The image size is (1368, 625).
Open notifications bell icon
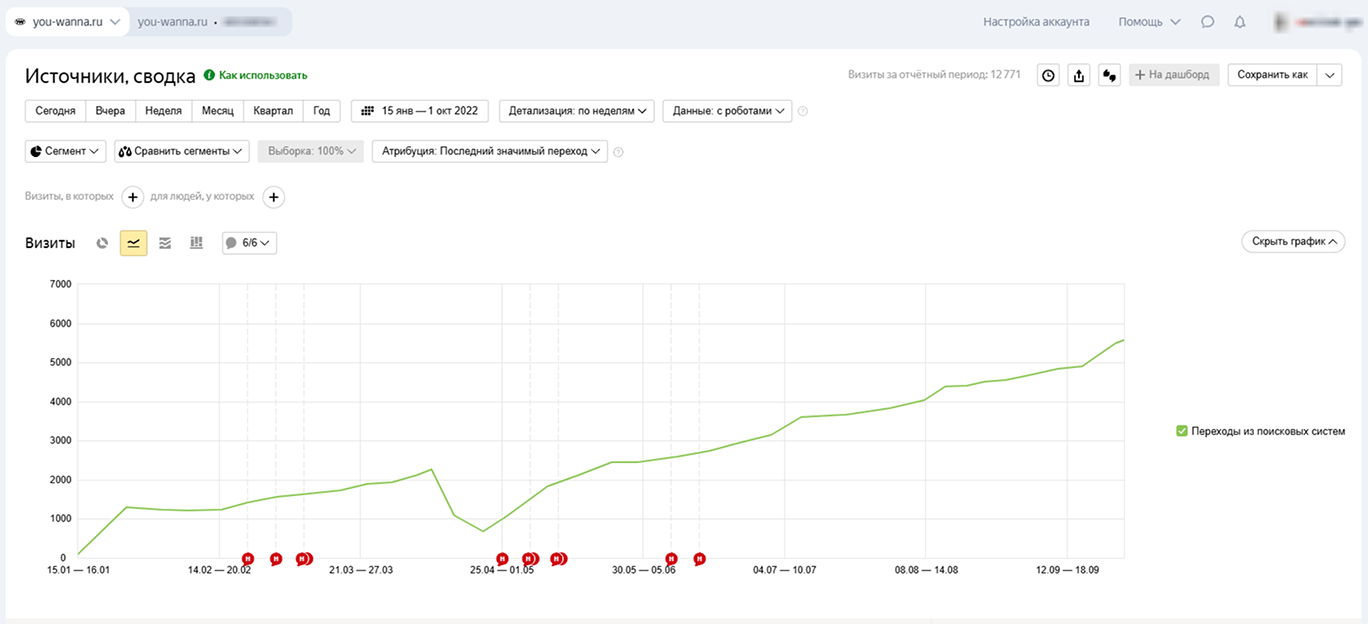[x=1240, y=22]
